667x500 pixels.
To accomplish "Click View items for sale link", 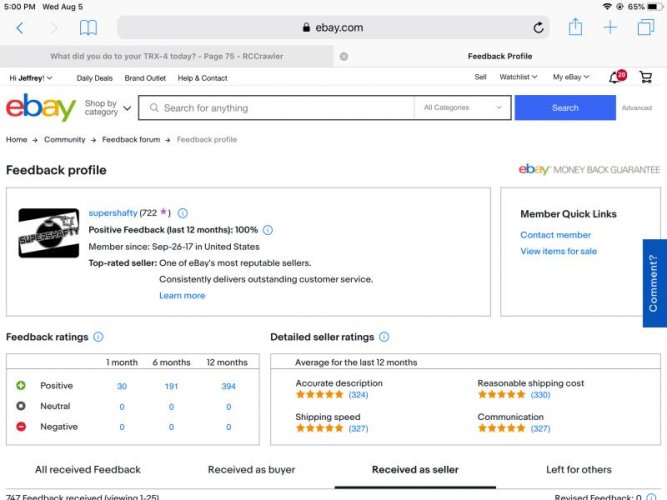I will (559, 251).
